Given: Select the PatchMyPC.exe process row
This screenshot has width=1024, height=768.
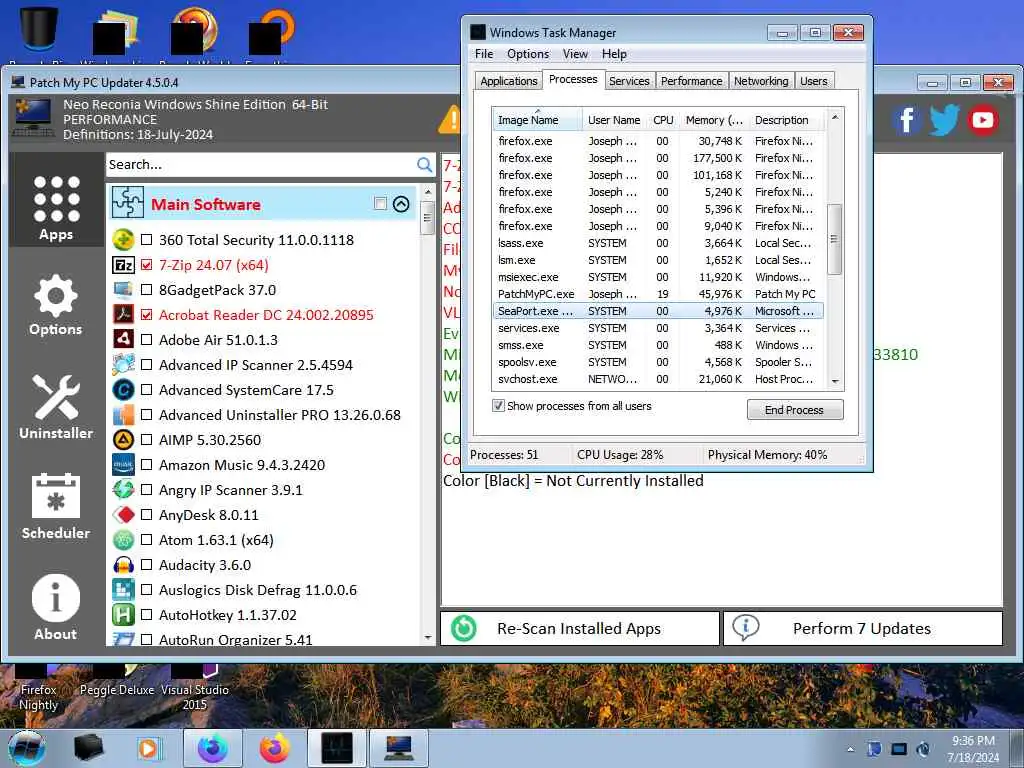Looking at the screenshot, I should click(x=658, y=294).
